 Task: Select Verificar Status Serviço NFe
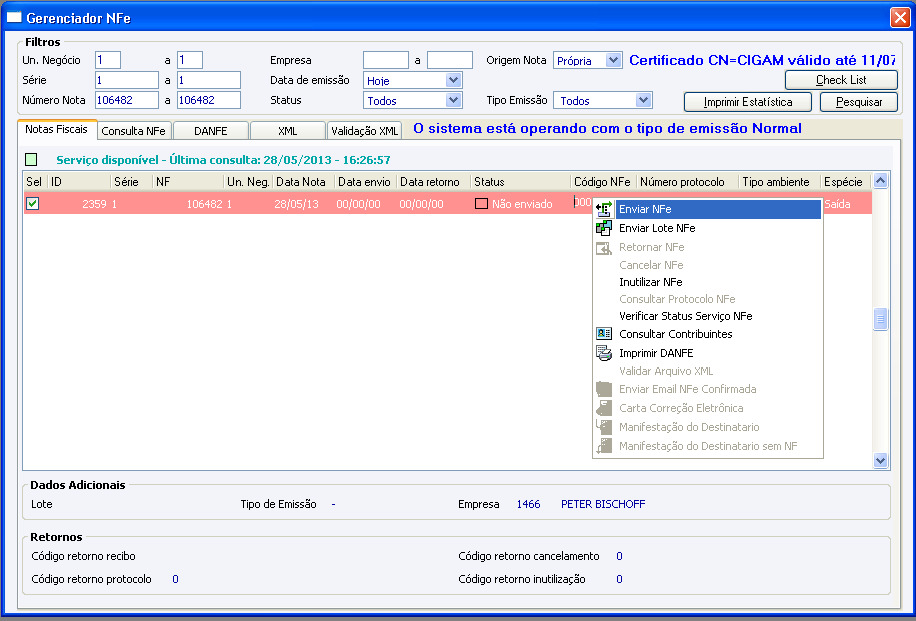(x=707, y=316)
